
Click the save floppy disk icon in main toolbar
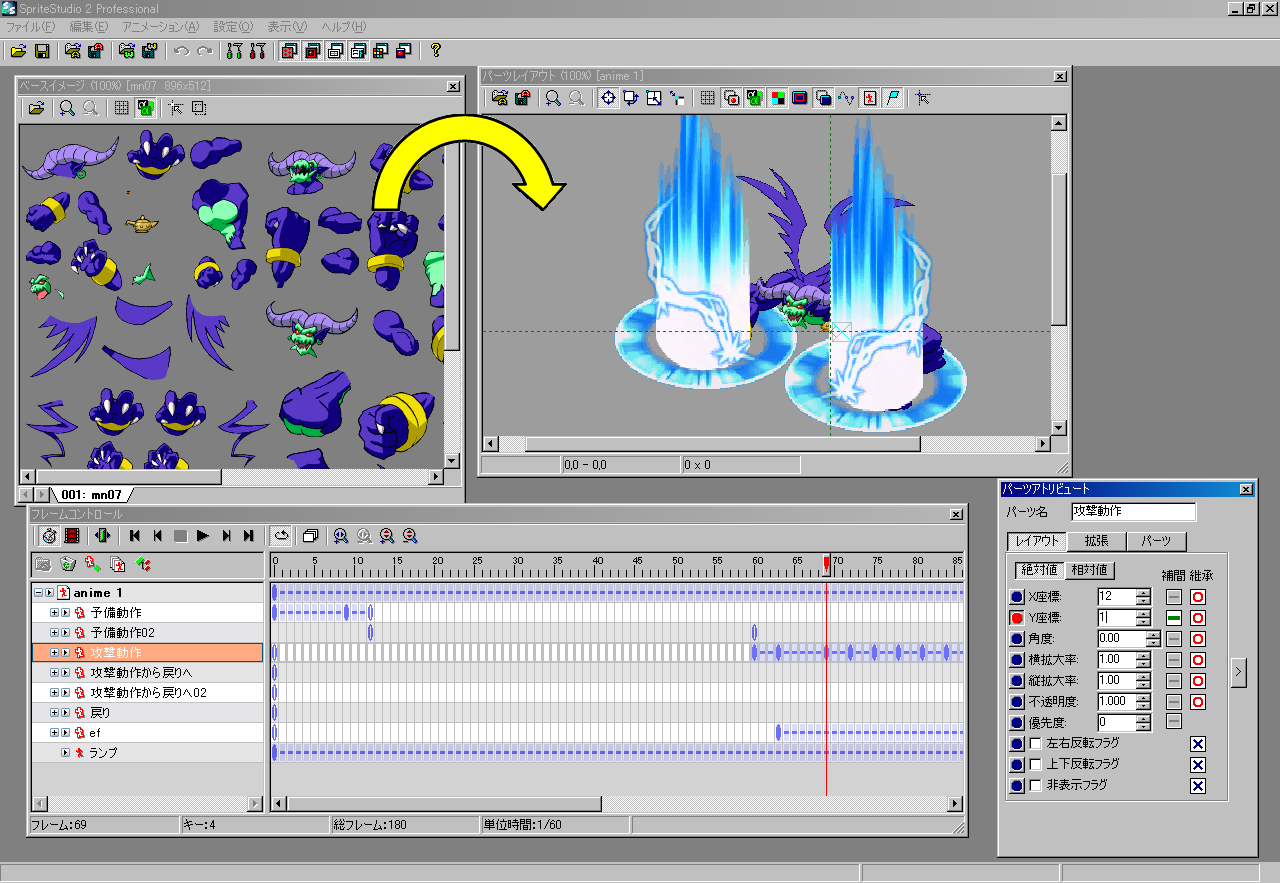point(42,50)
